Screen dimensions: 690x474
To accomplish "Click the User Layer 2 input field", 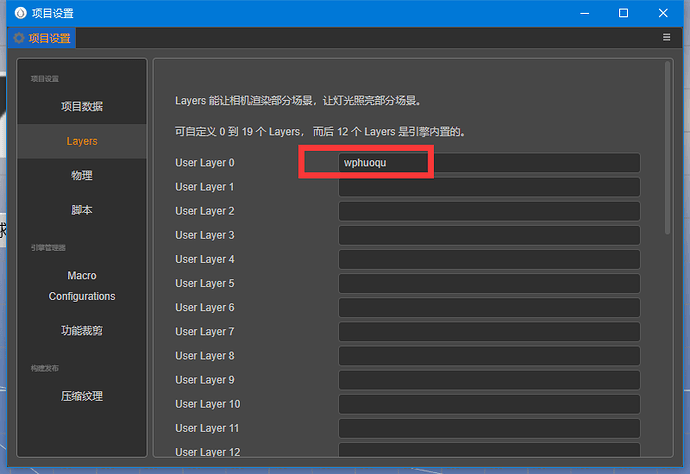I will coord(489,211).
